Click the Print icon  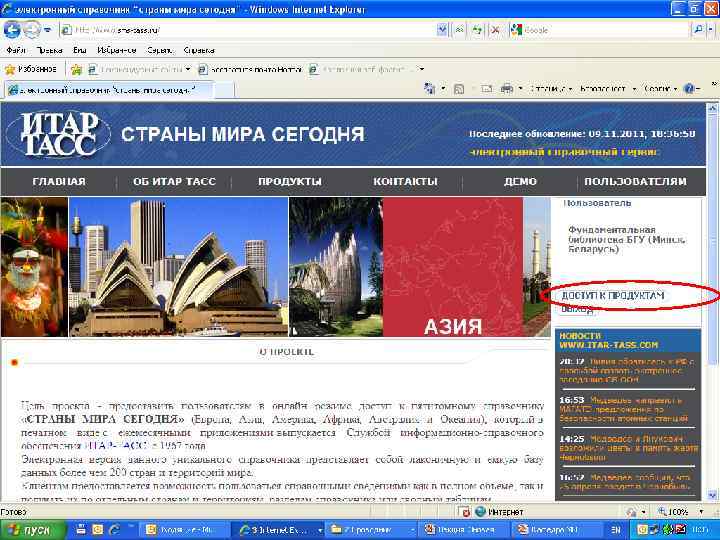[506, 89]
